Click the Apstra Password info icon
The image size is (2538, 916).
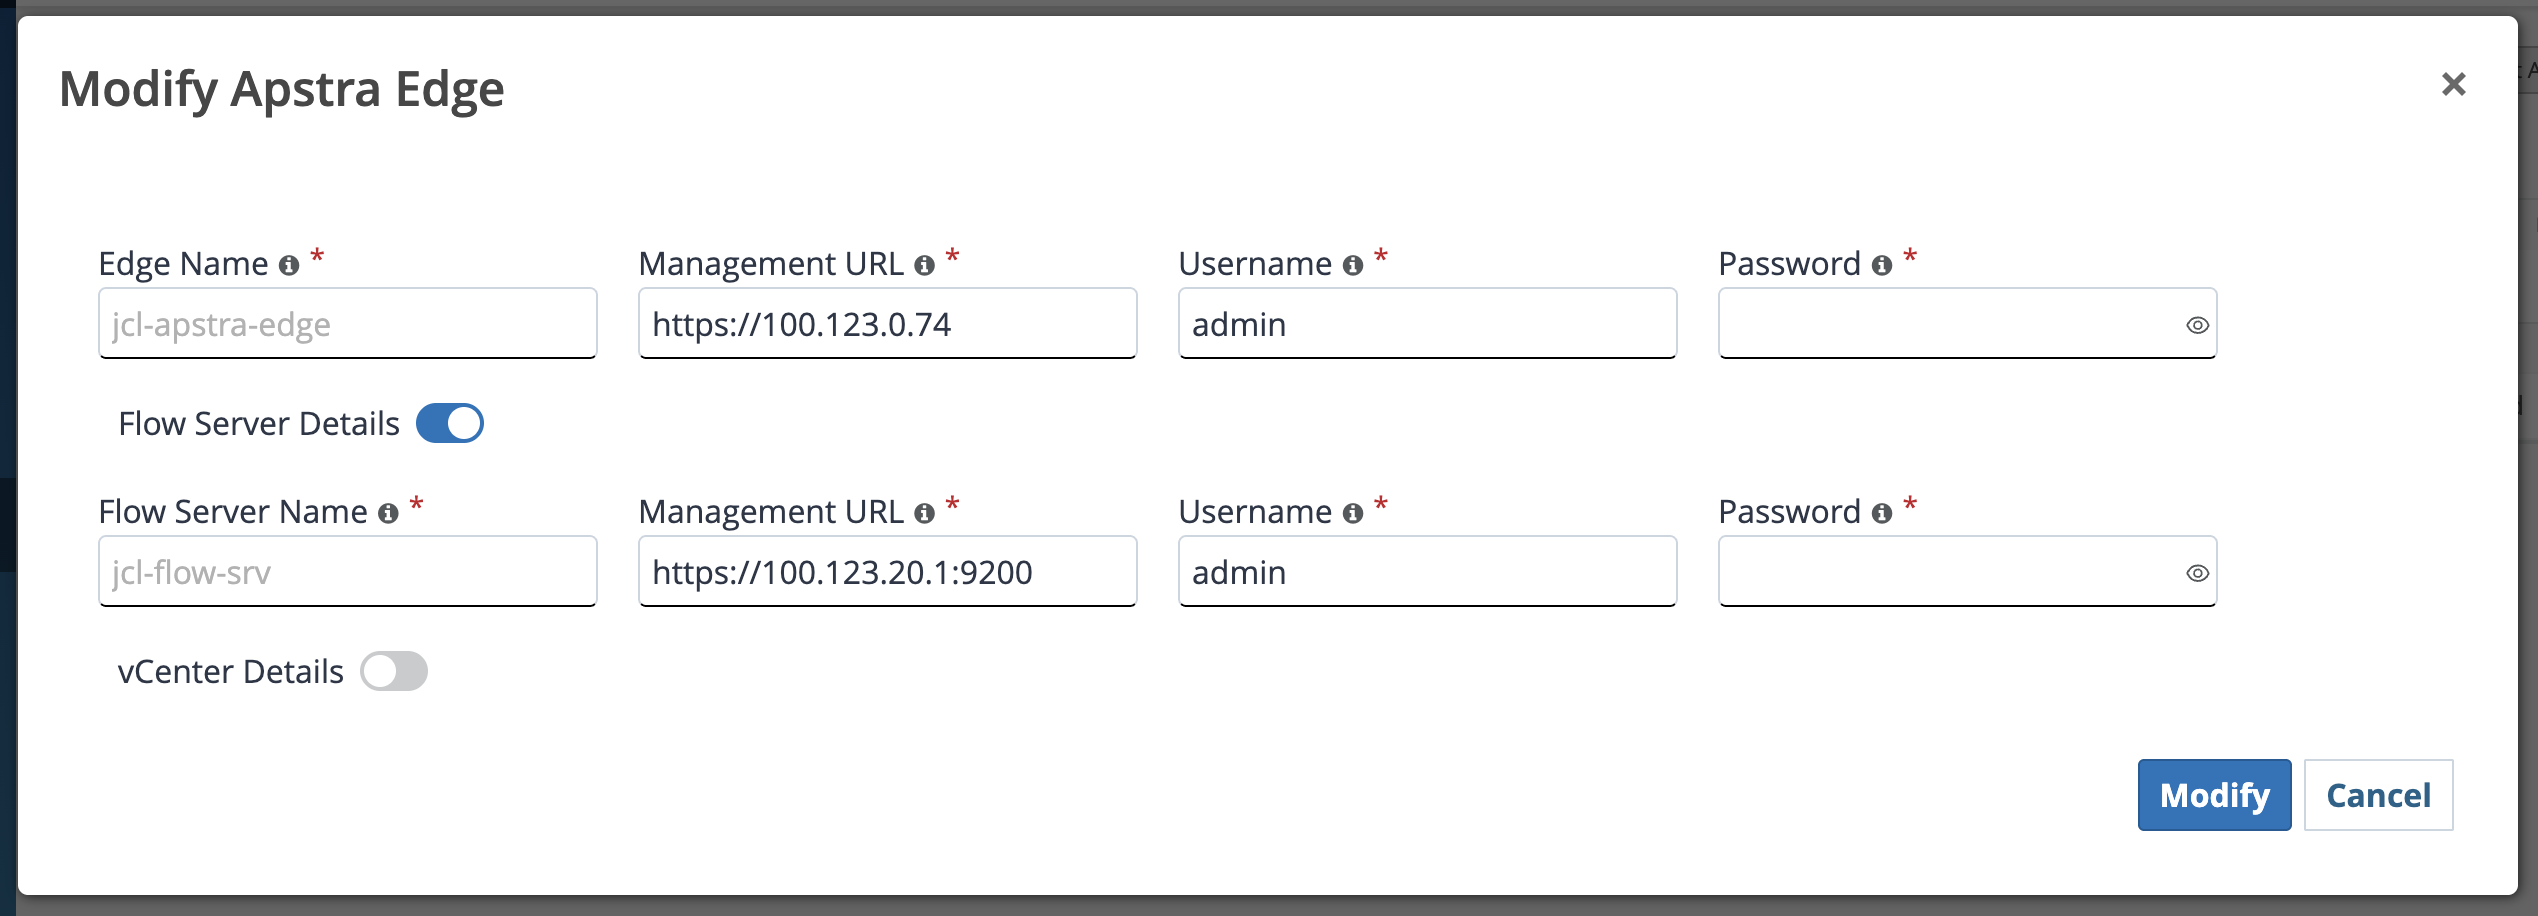click(x=1882, y=265)
